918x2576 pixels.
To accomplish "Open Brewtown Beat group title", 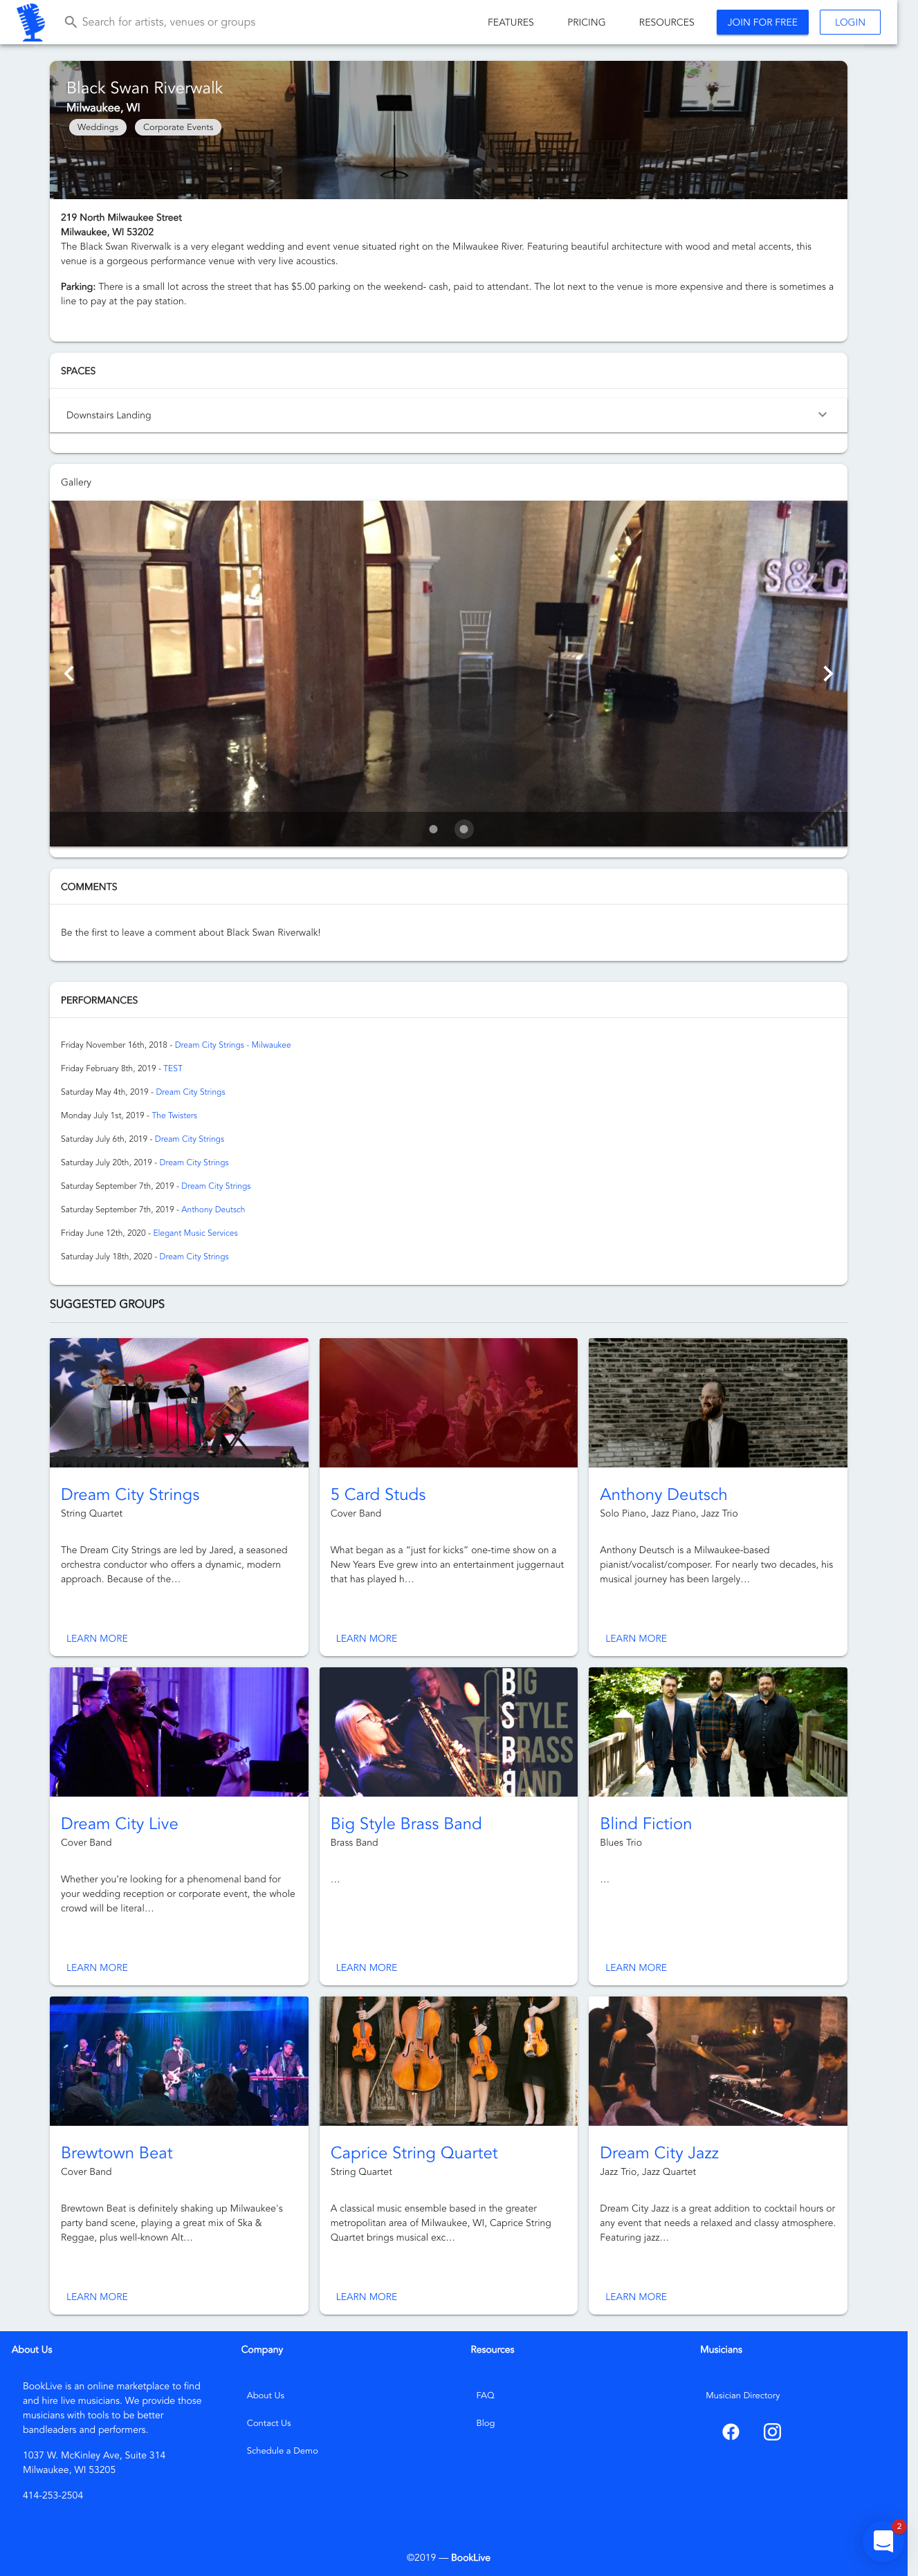I will coord(116,2152).
